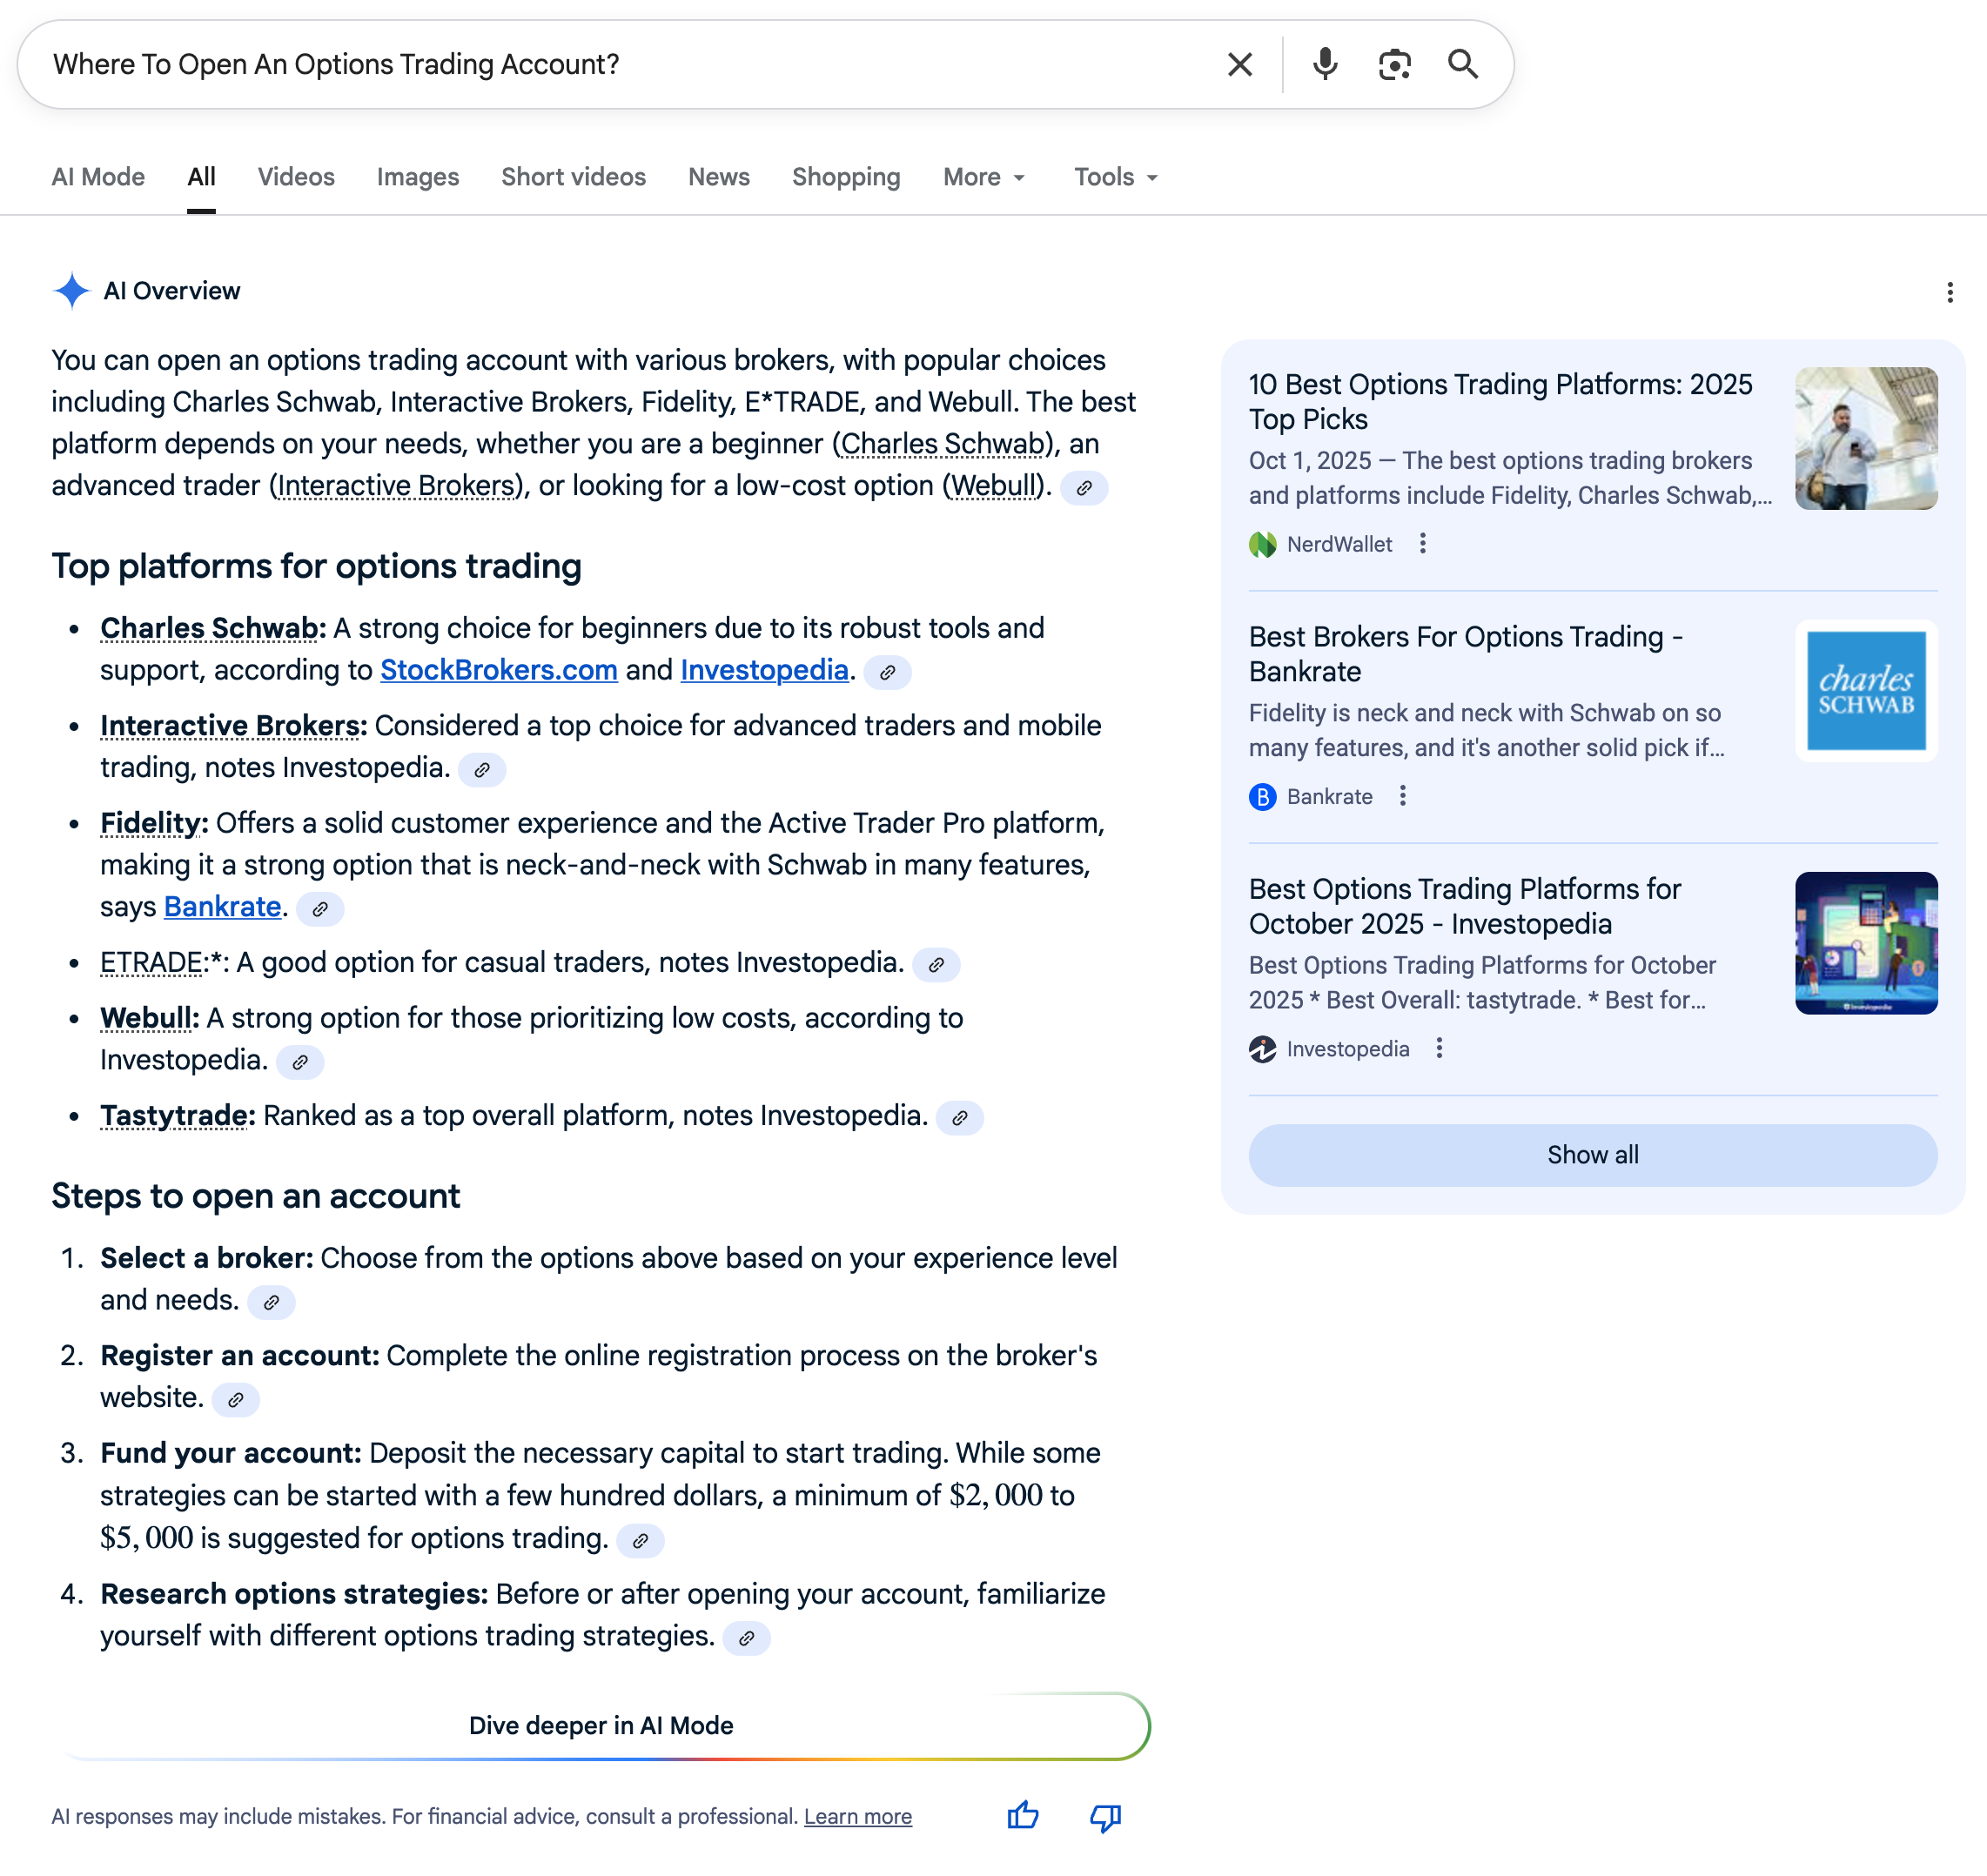The height and width of the screenshot is (1876, 1987).
Task: Click thumbs up feedback icon
Action: tap(1022, 1815)
